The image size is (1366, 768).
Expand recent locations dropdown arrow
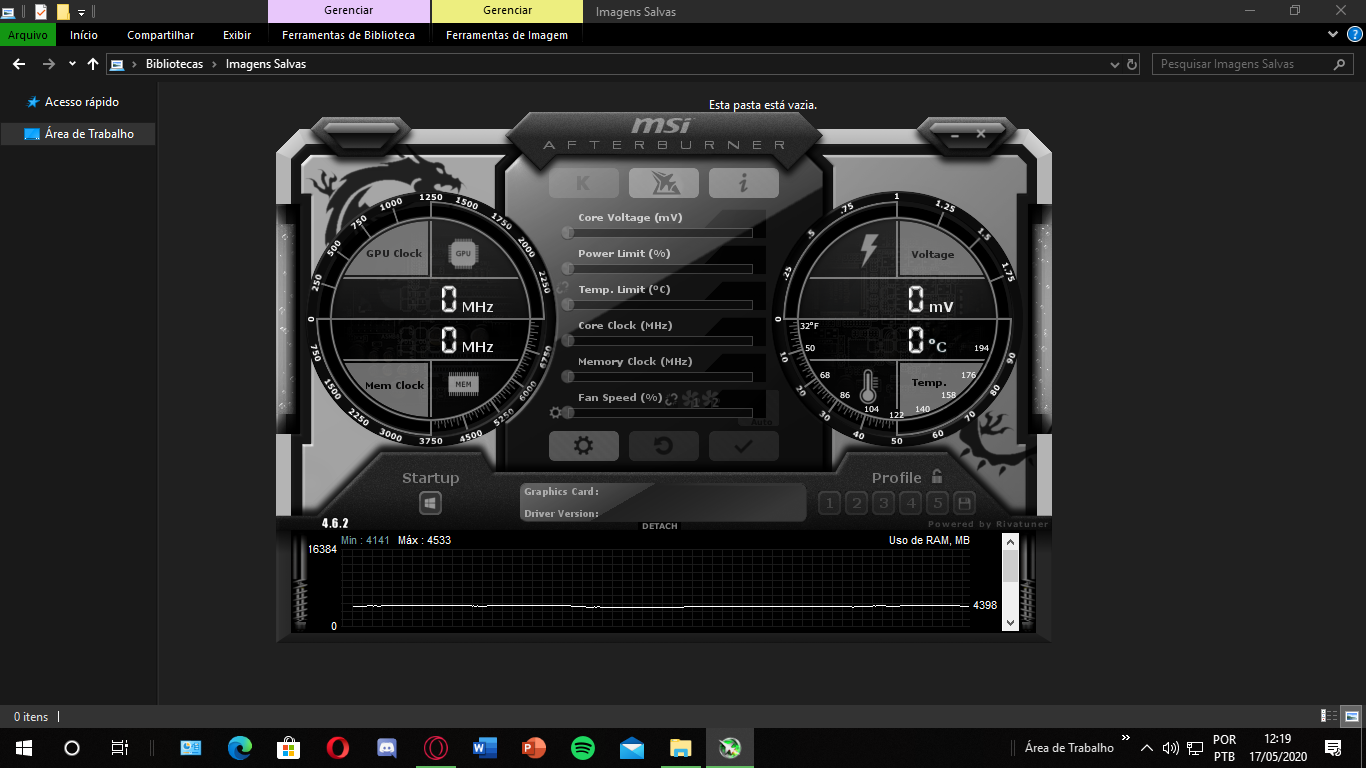(72, 64)
